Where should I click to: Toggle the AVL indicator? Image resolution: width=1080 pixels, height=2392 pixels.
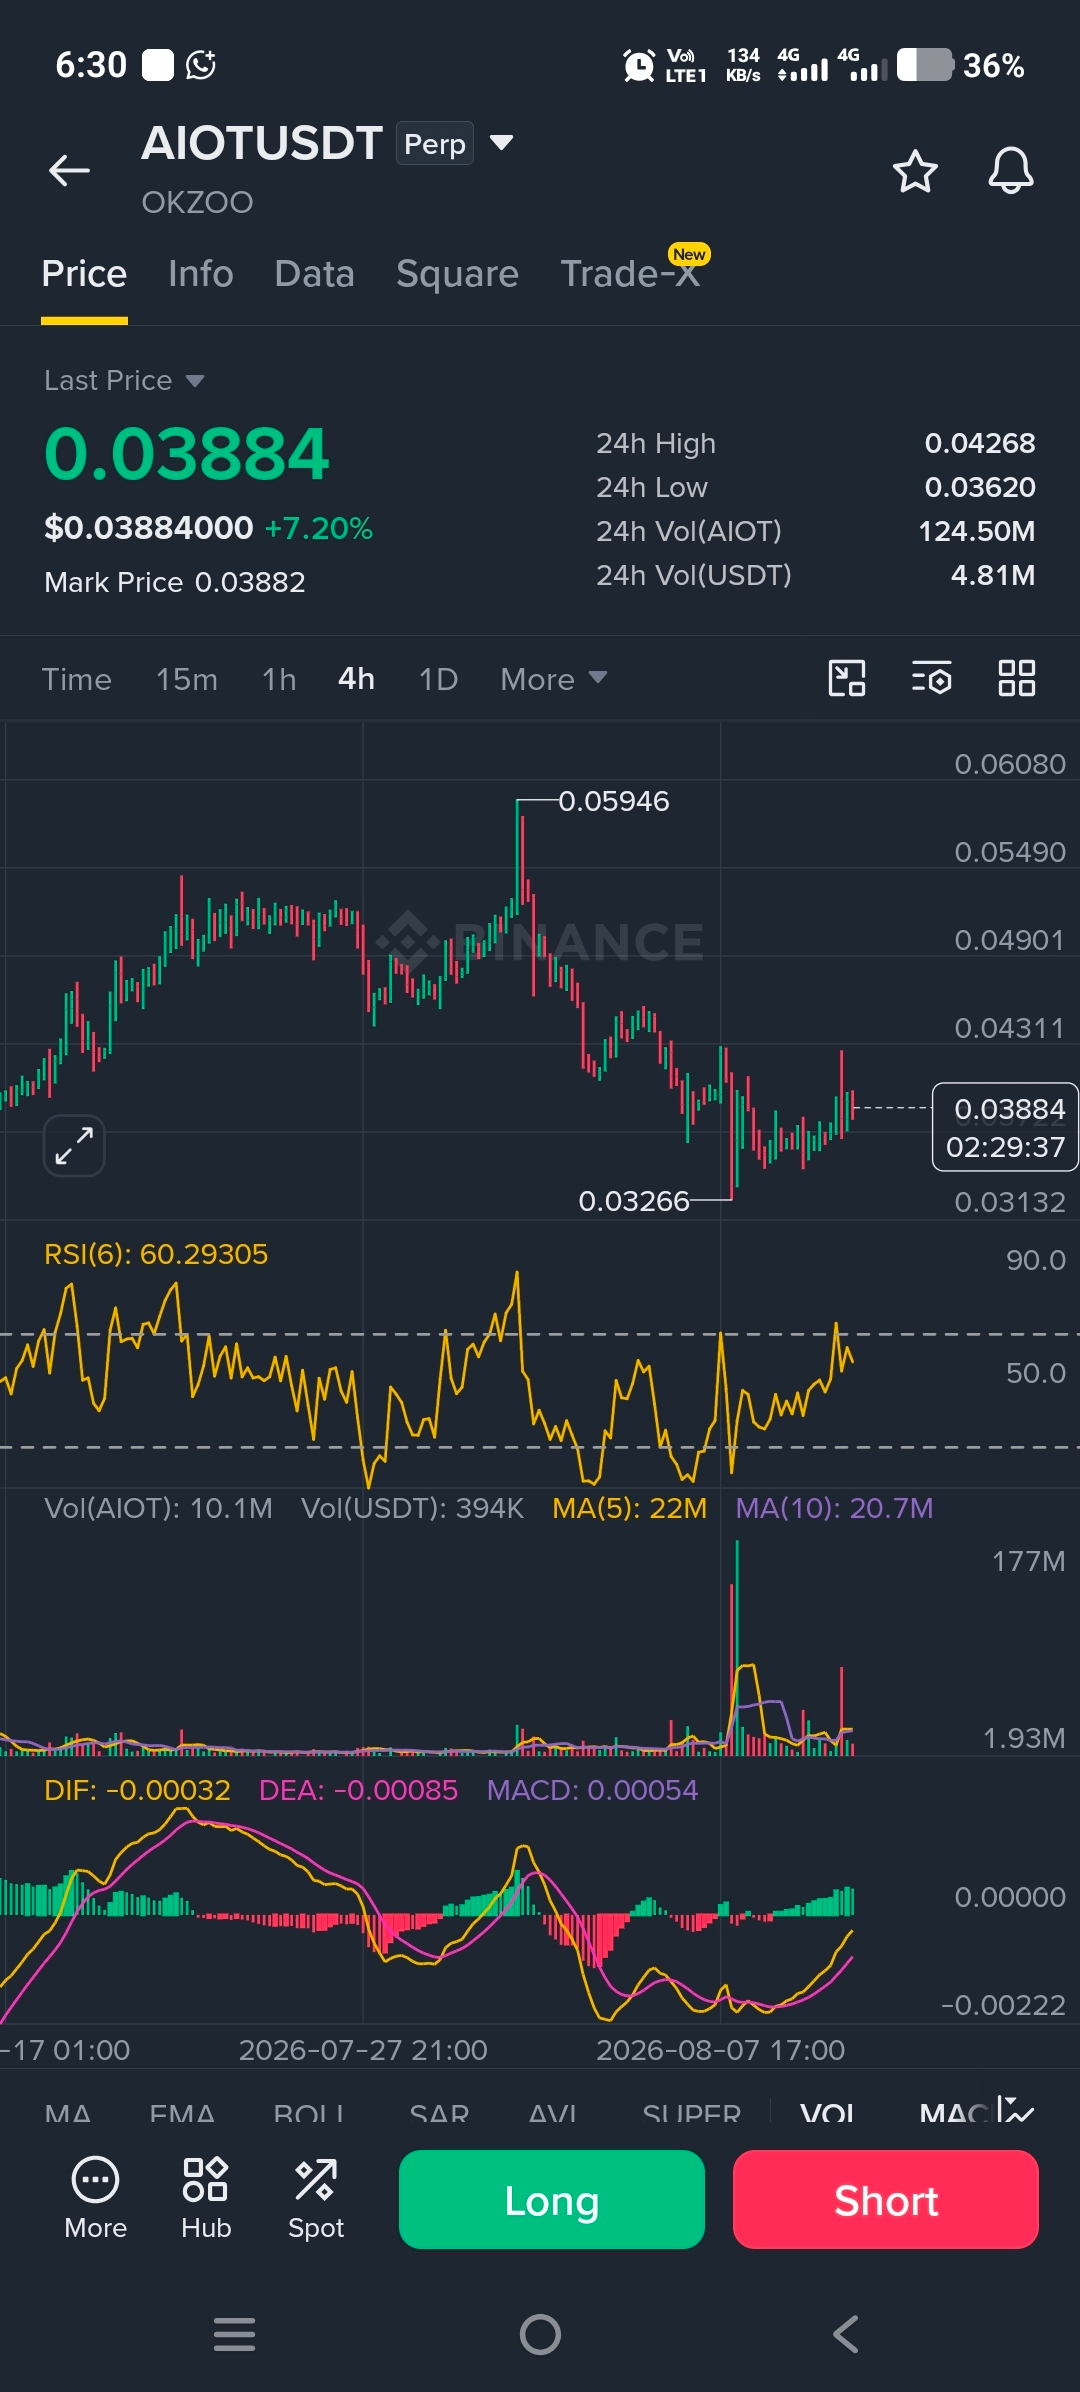point(553,2113)
